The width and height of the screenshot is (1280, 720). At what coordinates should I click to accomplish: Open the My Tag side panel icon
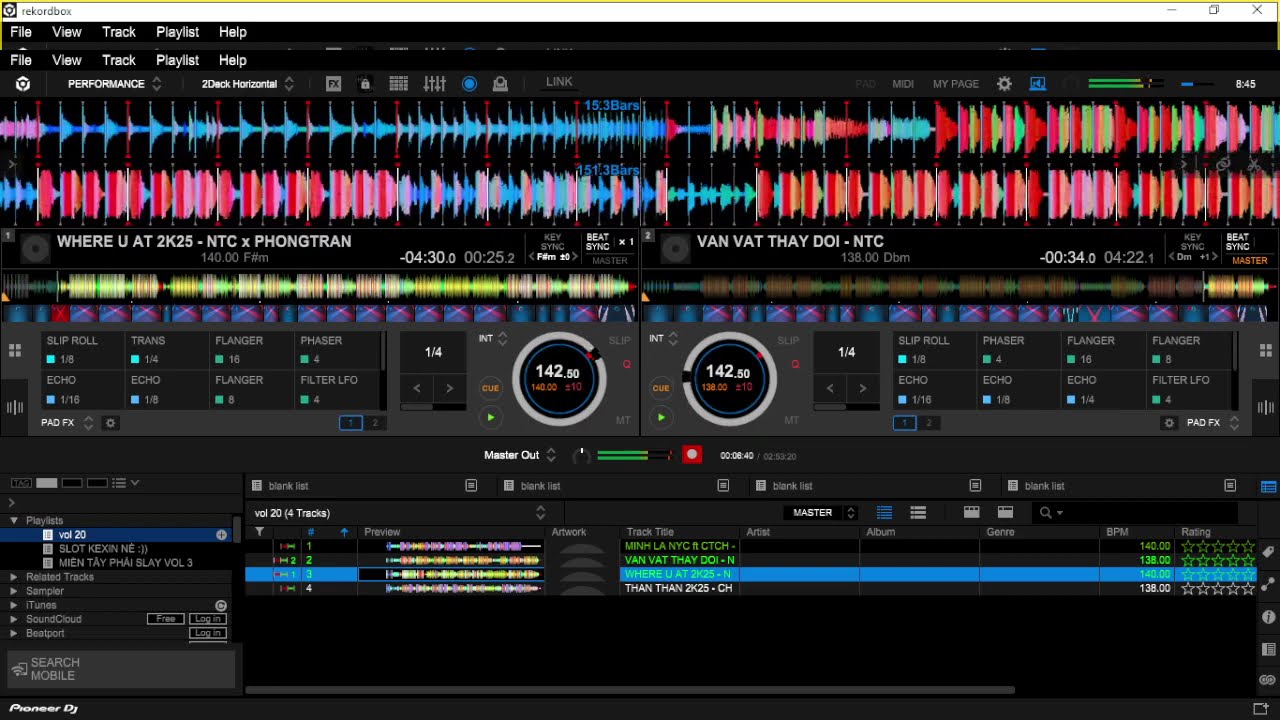pyautogui.click(x=1268, y=552)
